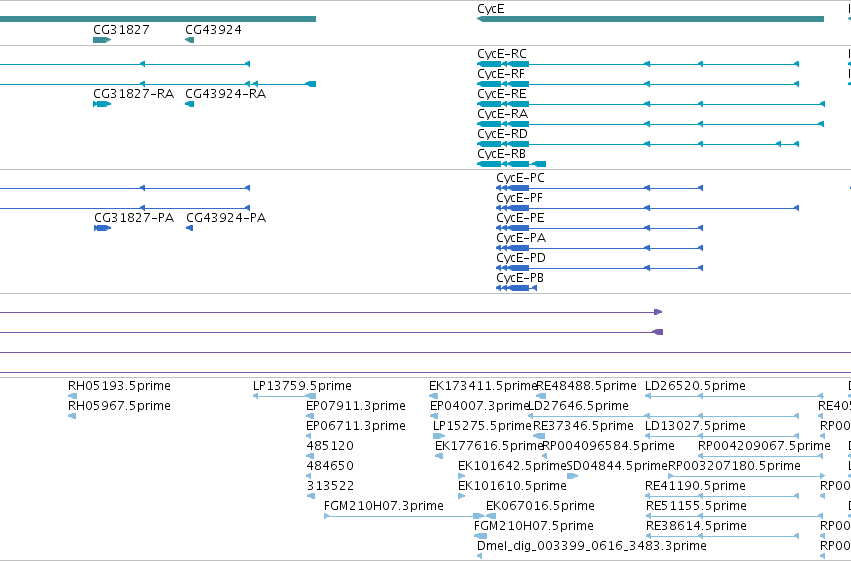Click FGM210H07.3prime label

click(x=384, y=506)
